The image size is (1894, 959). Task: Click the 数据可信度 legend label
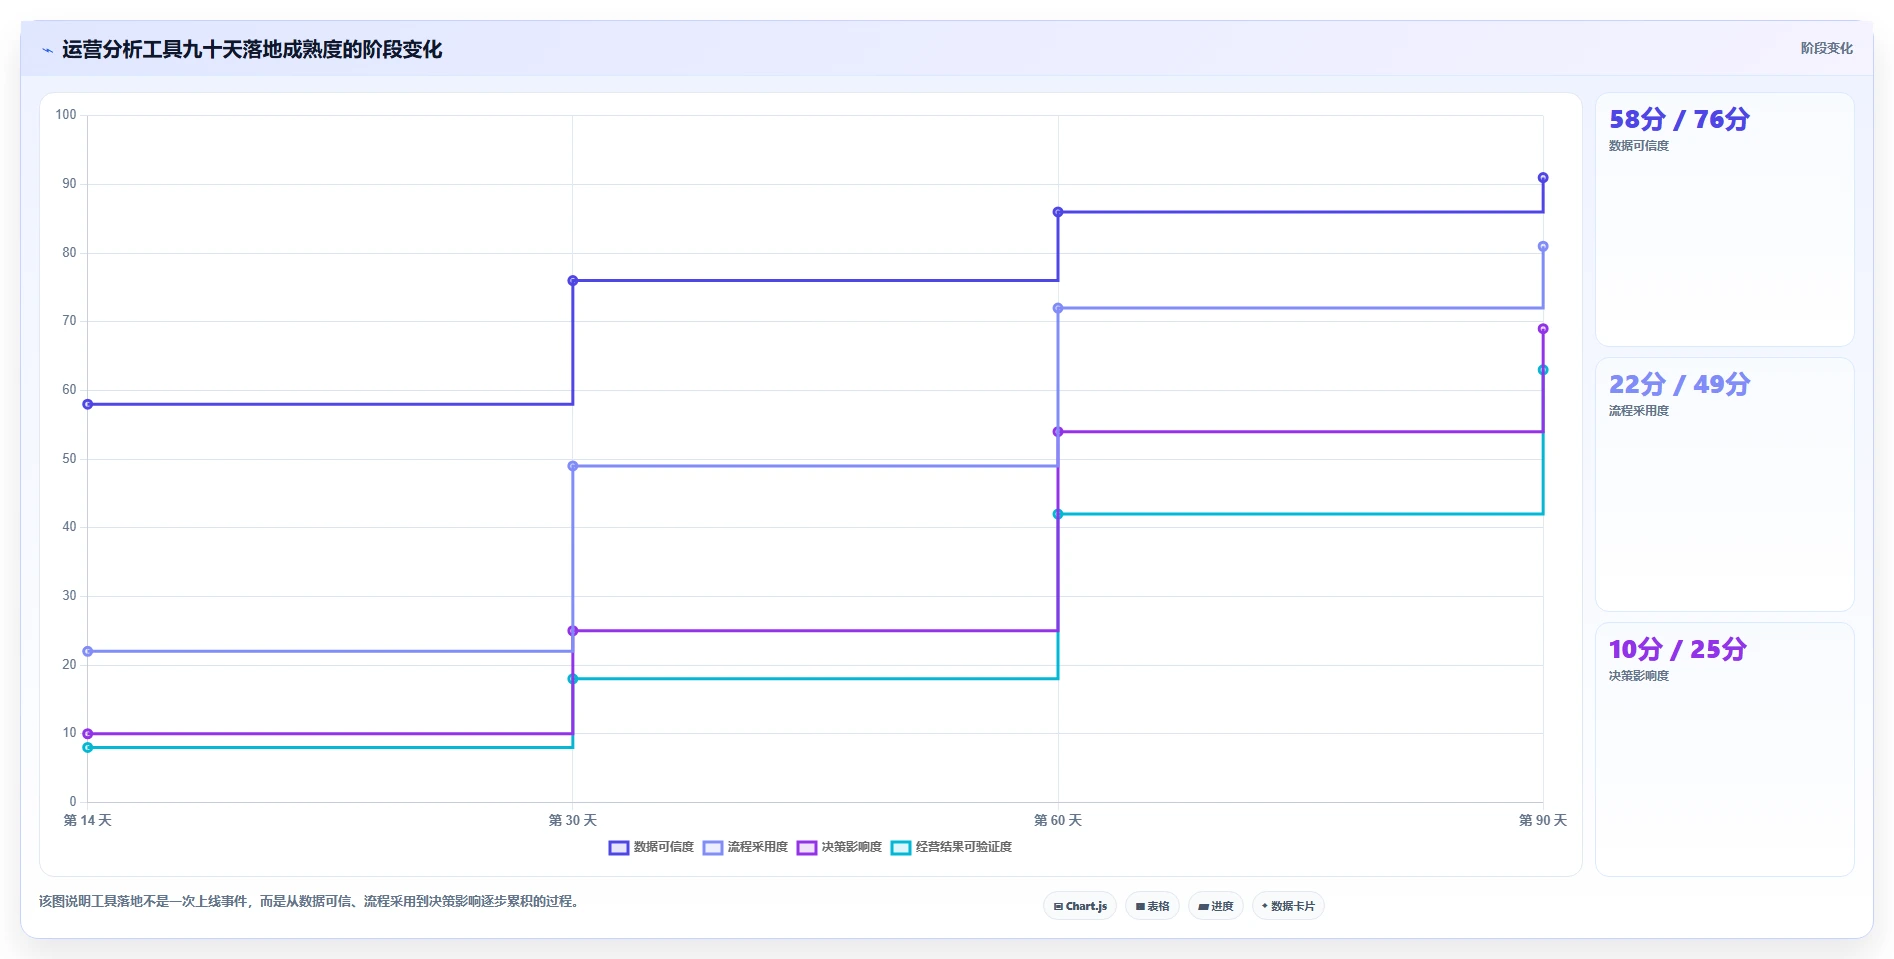[x=664, y=847]
